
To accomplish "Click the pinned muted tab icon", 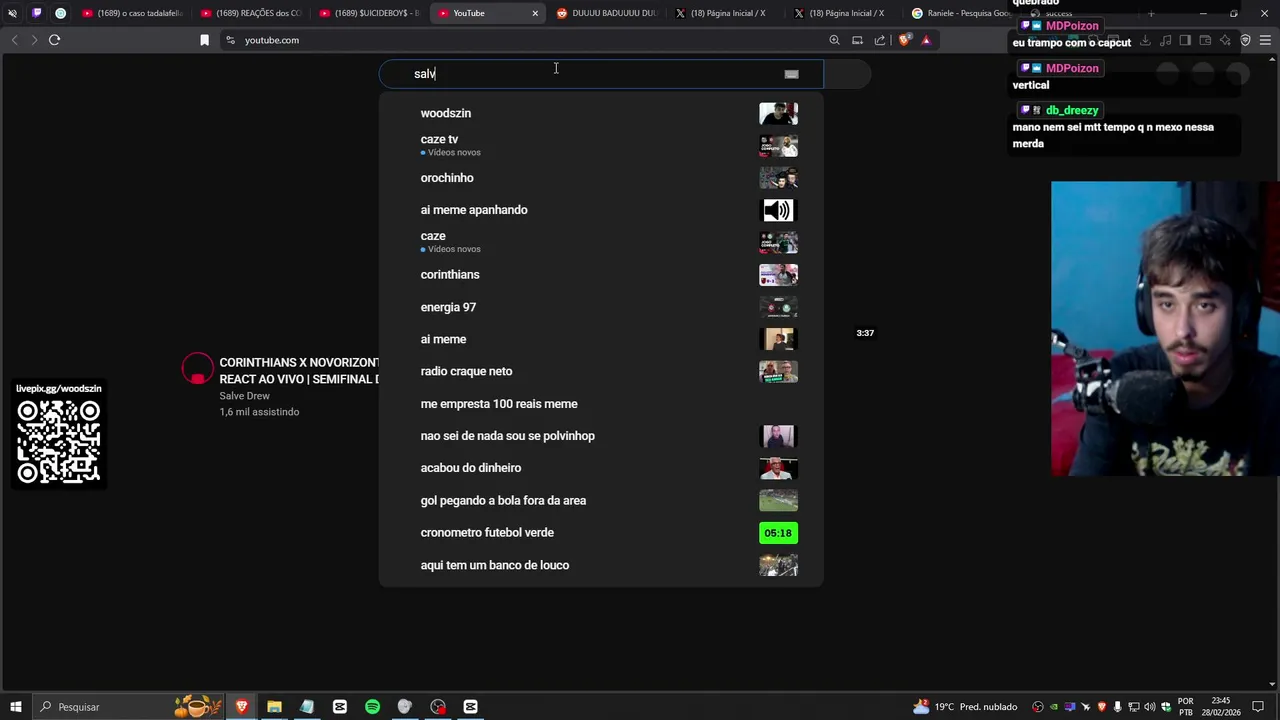I will [x=12, y=13].
